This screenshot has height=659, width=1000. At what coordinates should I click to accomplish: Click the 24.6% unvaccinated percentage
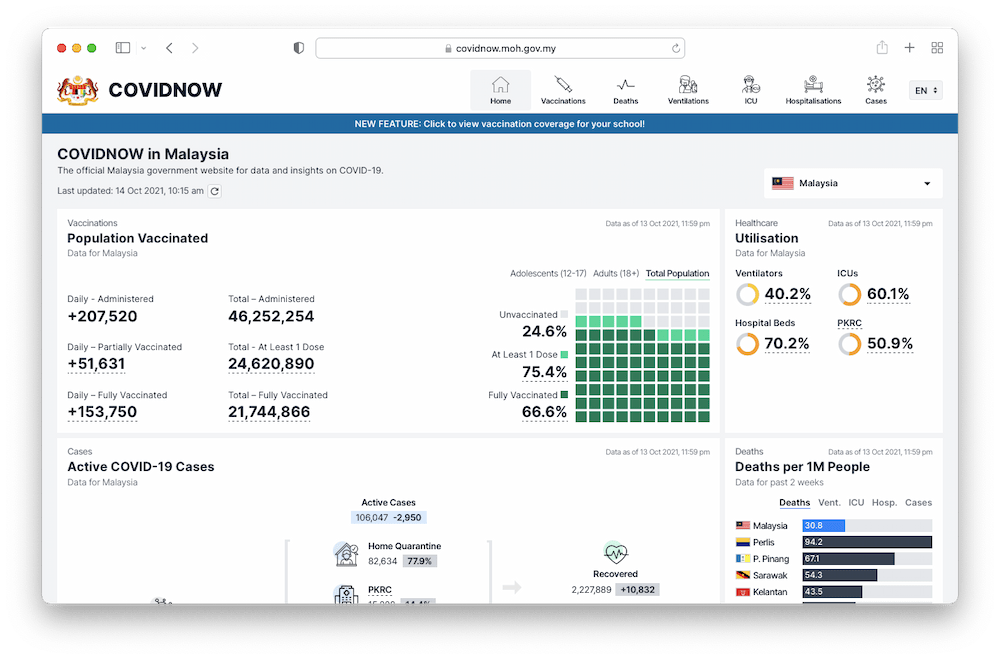click(544, 332)
